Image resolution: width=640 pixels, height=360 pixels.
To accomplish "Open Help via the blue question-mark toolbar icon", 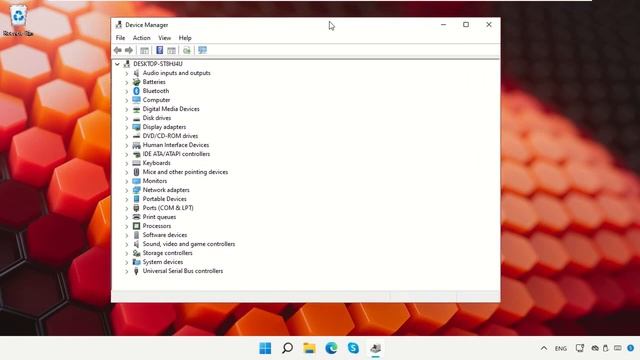I will coord(160,50).
